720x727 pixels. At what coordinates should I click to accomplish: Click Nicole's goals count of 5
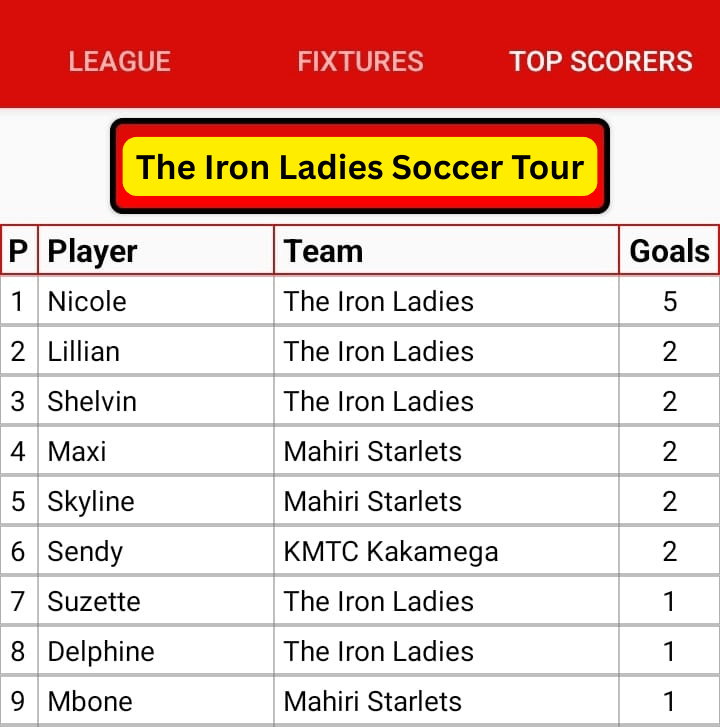(x=669, y=301)
